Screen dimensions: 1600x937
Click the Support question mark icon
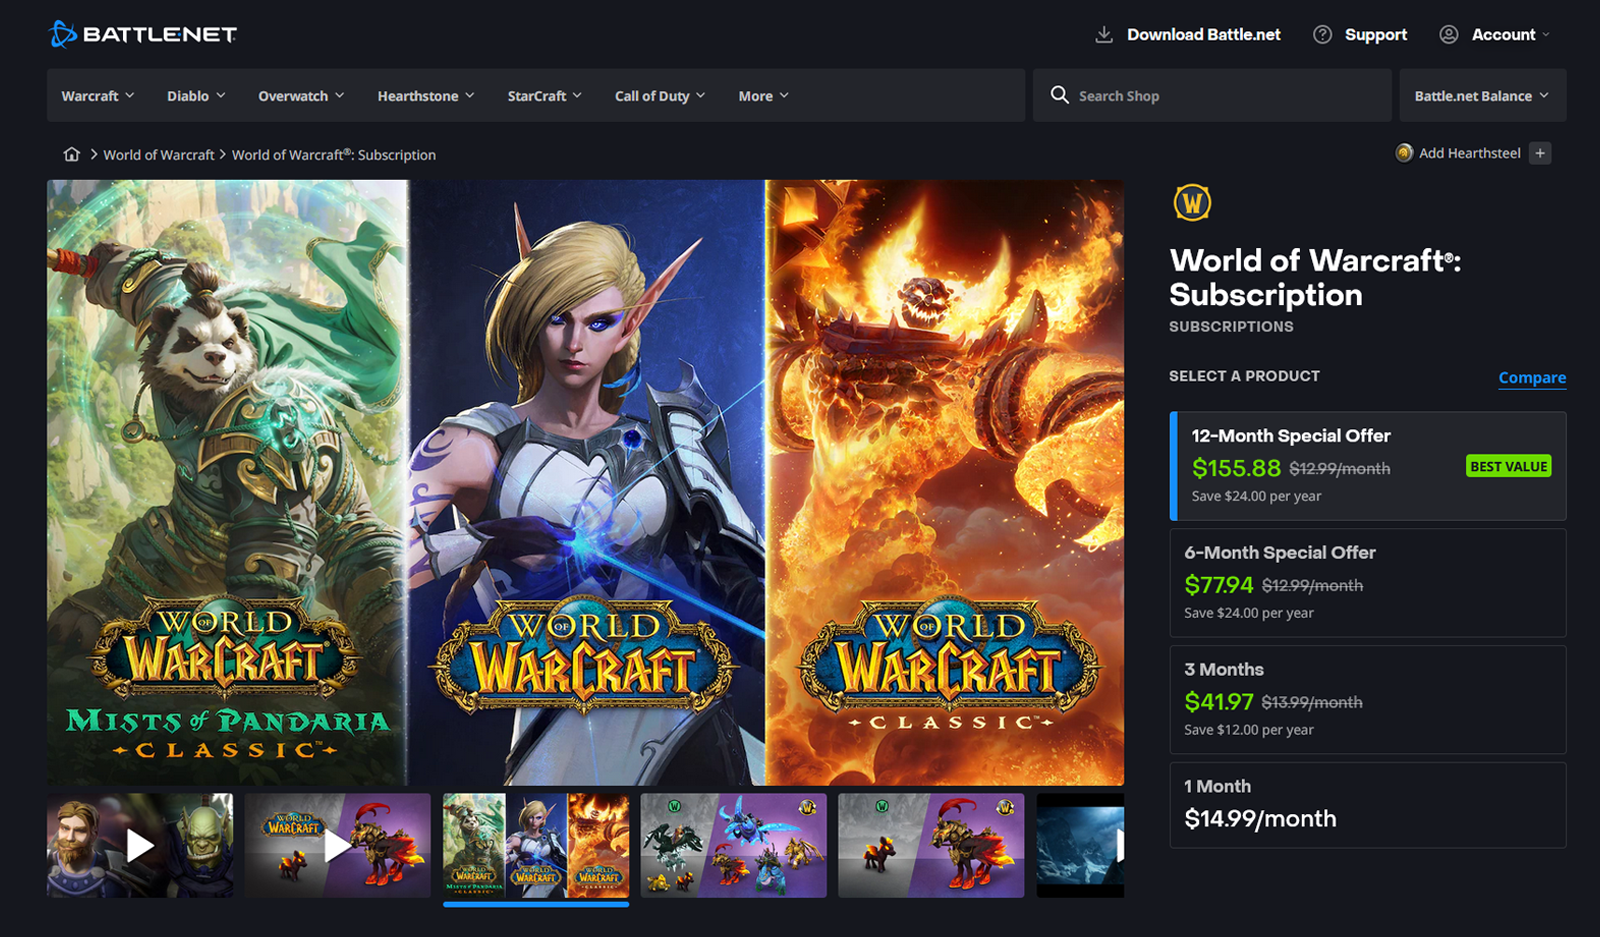(x=1322, y=35)
